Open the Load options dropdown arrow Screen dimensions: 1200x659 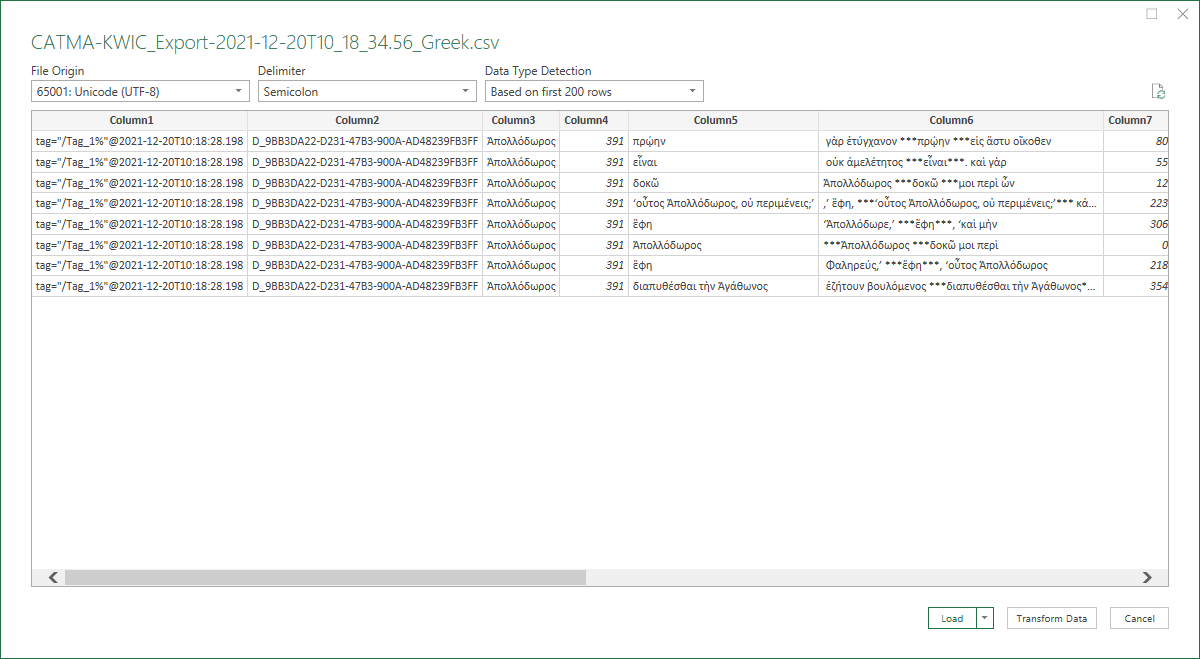(x=984, y=618)
